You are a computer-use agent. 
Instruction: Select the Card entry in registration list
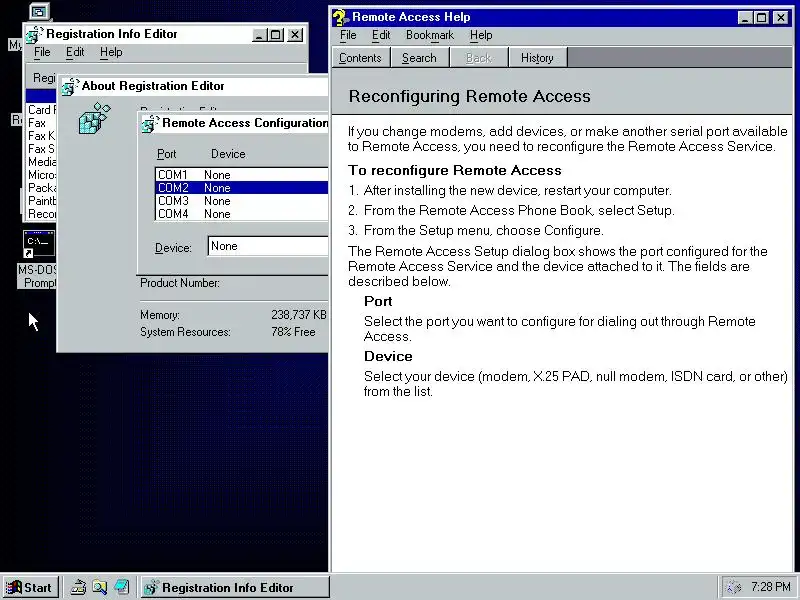(41, 110)
